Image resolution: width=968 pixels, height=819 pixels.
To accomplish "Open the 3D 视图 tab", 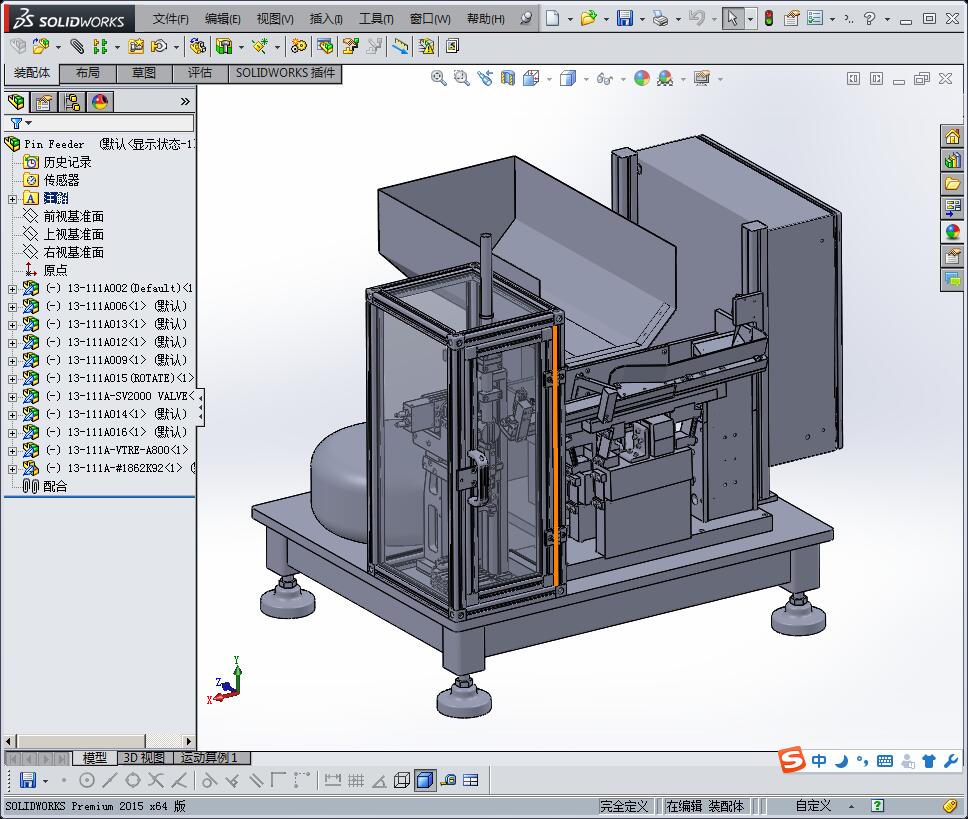I will (143, 758).
